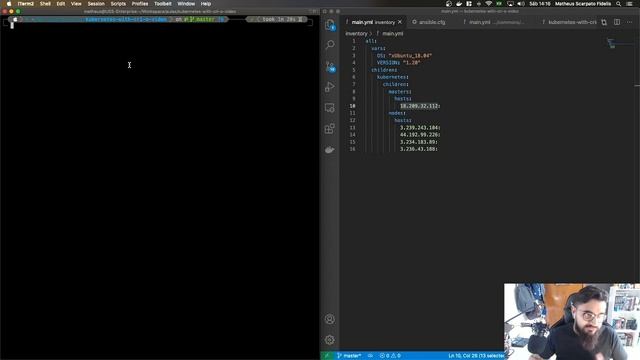640x360 pixels.
Task: Open the Manage gear menu in VS Code
Action: coord(330,340)
